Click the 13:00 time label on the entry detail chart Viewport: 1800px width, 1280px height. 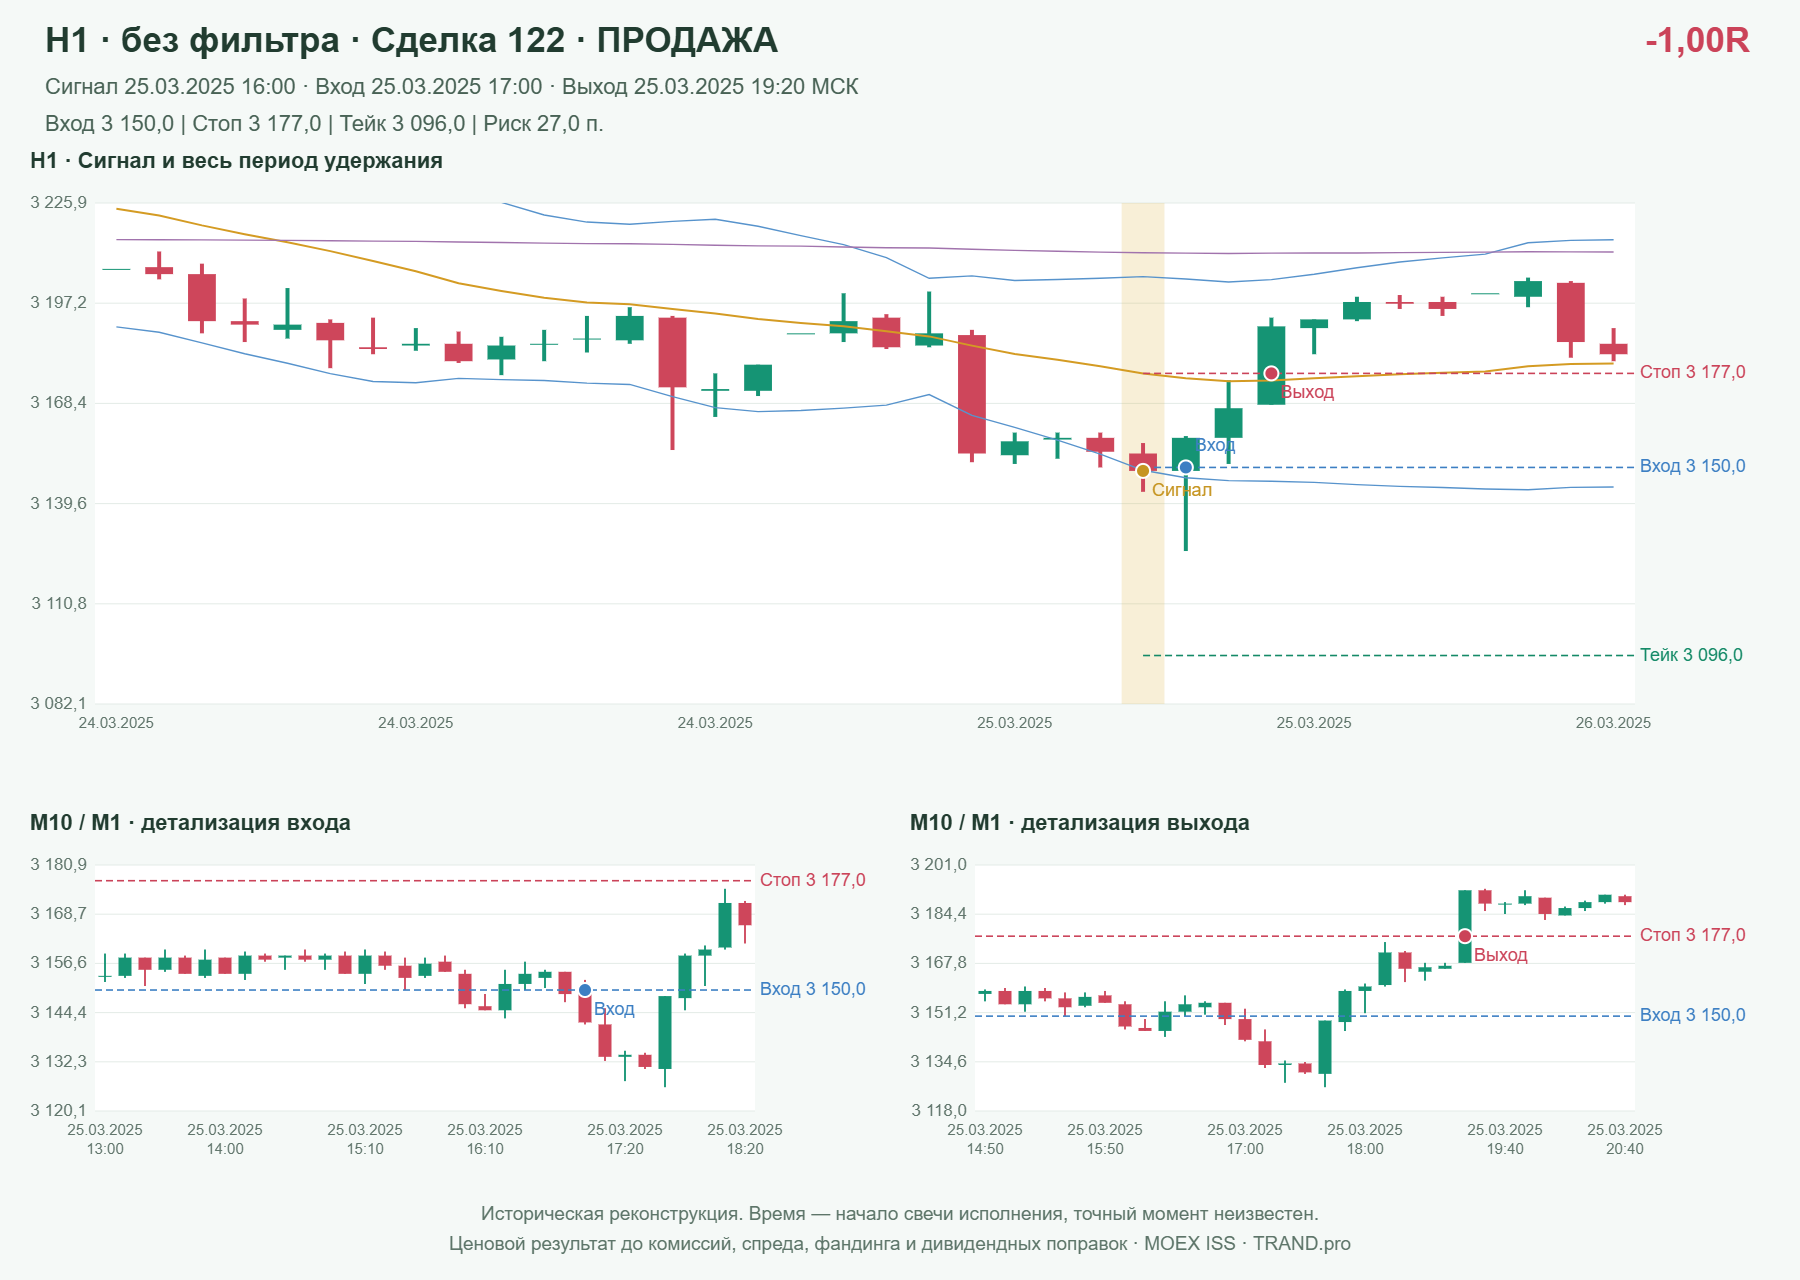105,1149
